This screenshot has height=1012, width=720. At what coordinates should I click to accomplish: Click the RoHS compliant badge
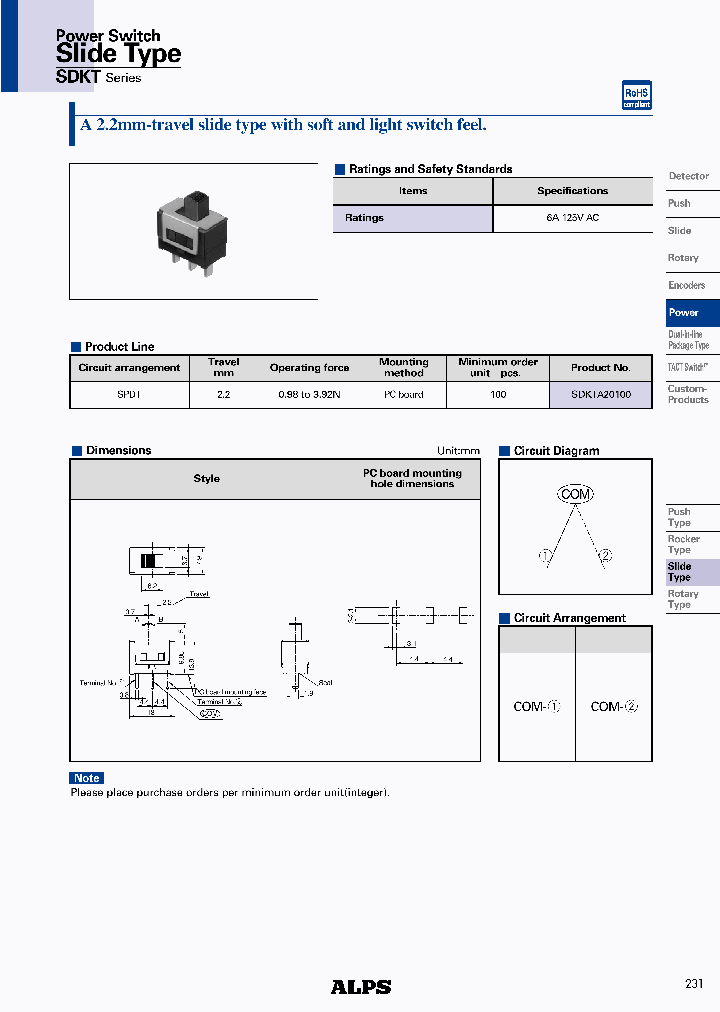tap(636, 96)
